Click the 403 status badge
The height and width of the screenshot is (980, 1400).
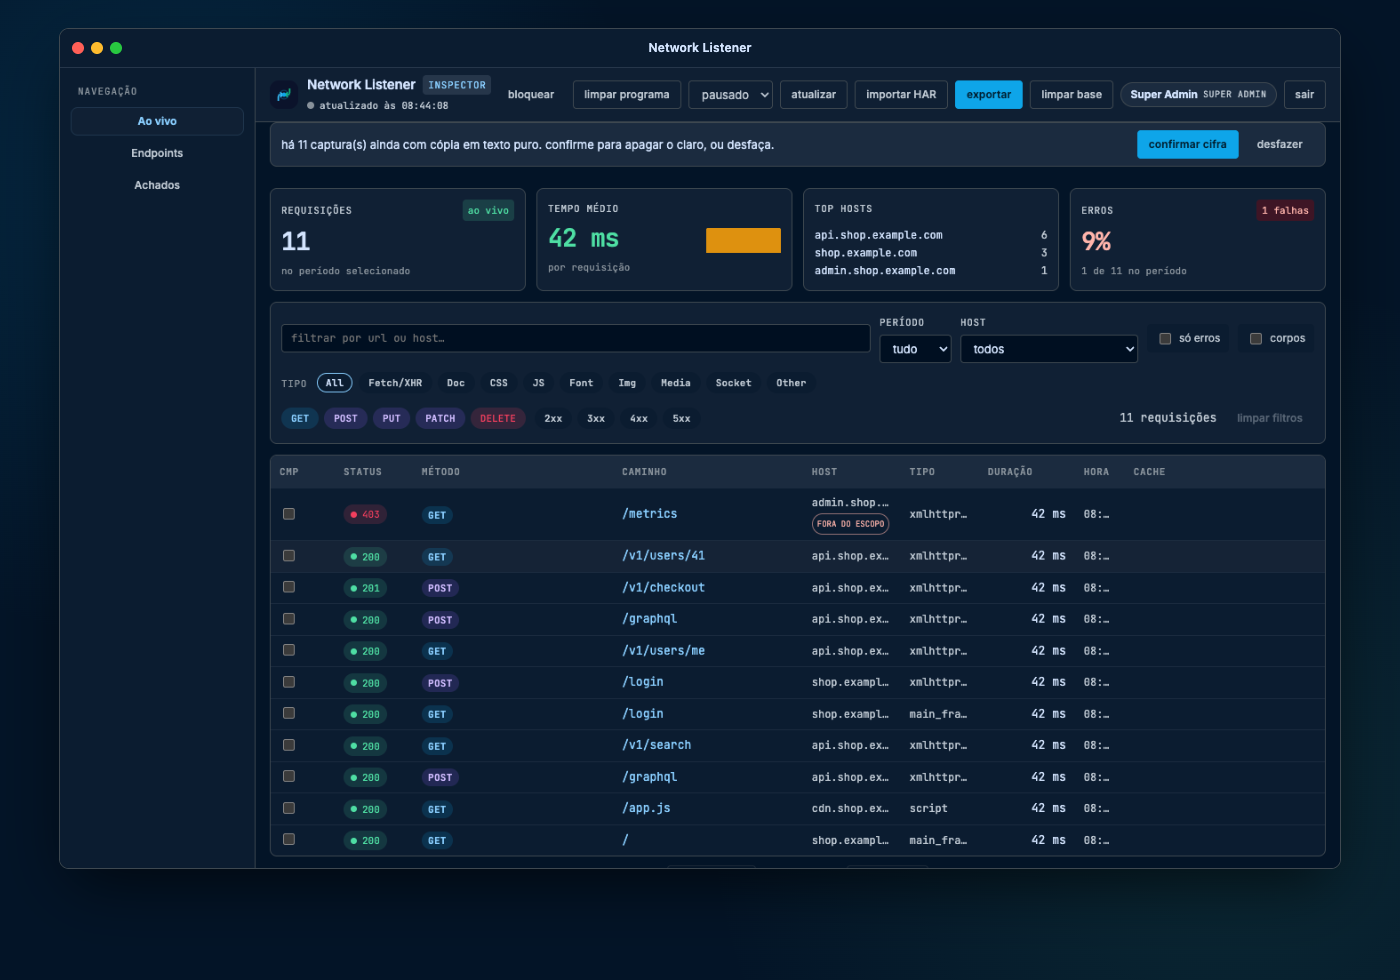click(365, 515)
